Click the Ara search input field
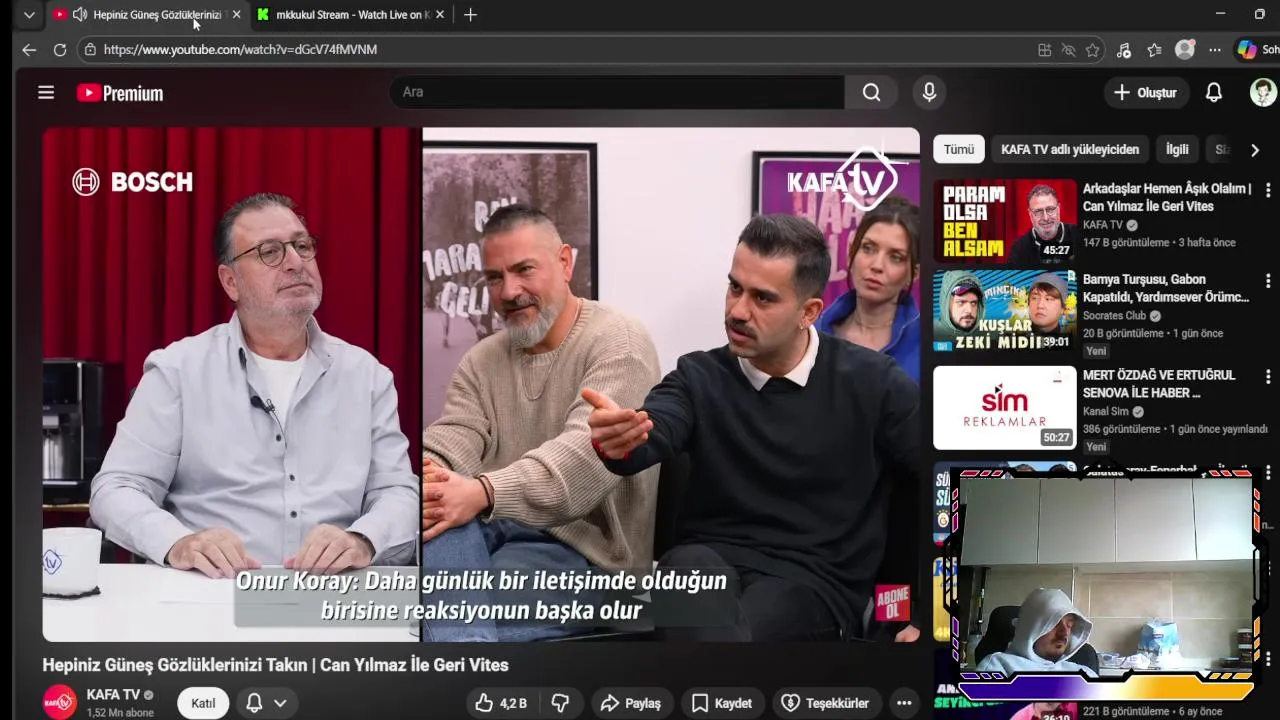This screenshot has width=1280, height=720. tap(617, 92)
